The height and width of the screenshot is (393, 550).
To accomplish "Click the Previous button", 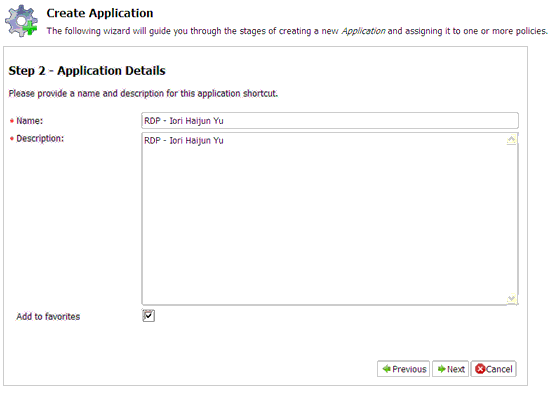I will (403, 369).
